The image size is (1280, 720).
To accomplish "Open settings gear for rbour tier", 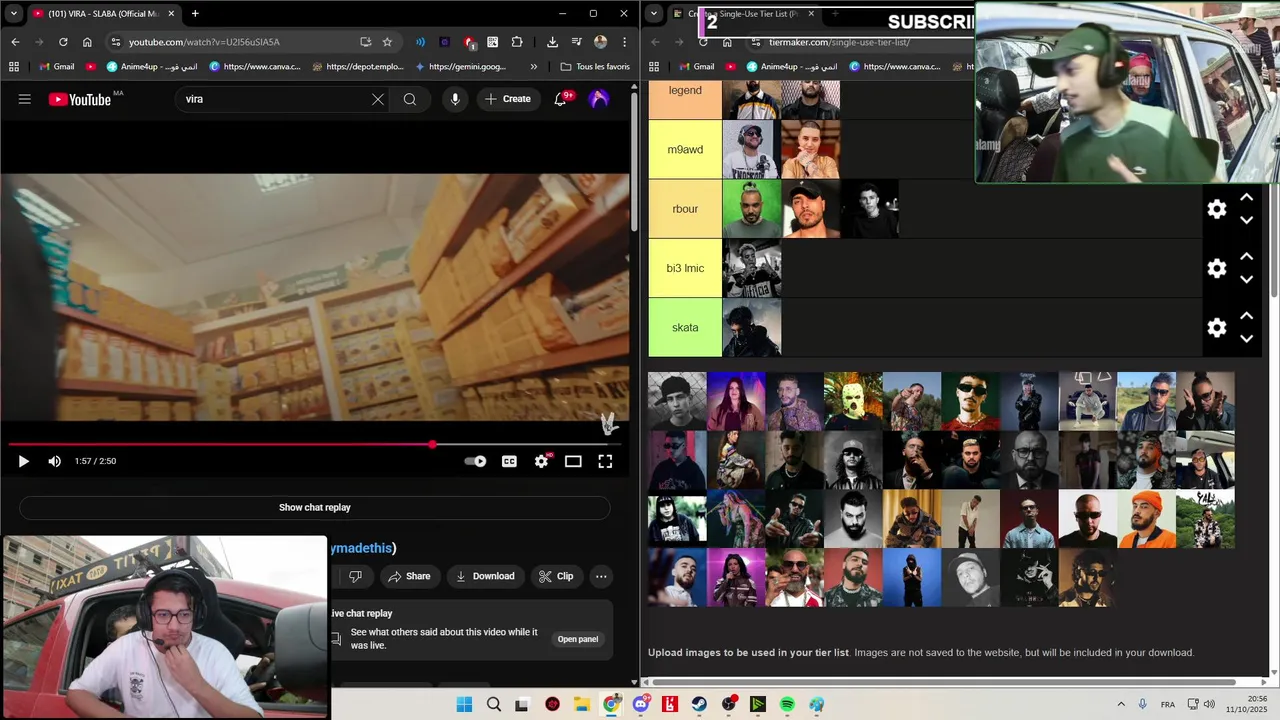I will 1217,209.
